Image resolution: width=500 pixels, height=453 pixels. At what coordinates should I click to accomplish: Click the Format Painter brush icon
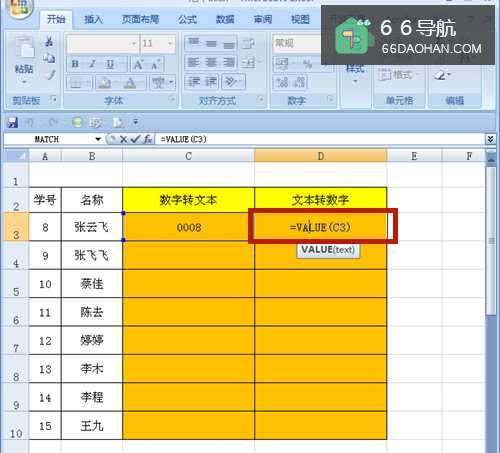point(50,75)
